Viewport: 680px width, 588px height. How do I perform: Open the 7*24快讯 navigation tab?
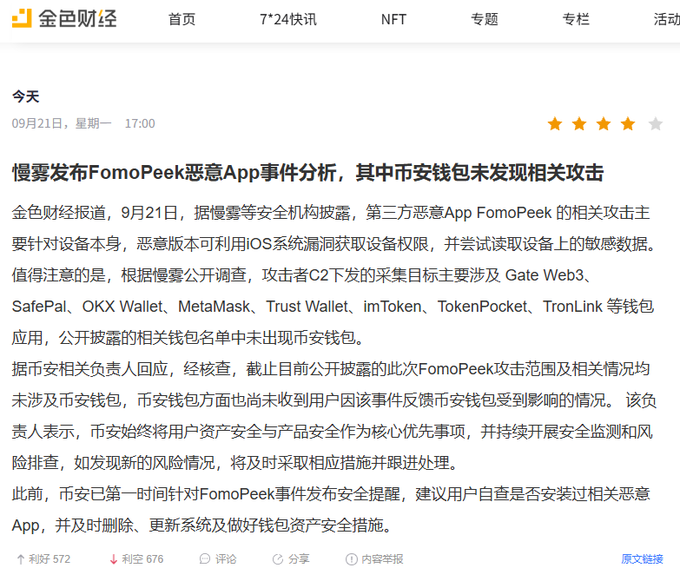(288, 19)
